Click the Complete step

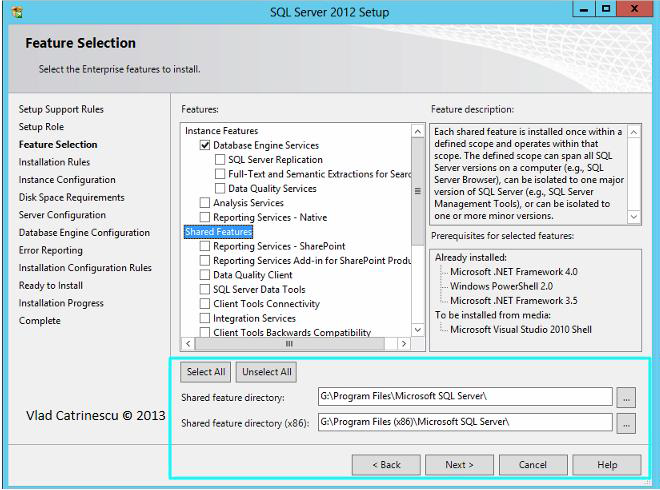[x=40, y=321]
